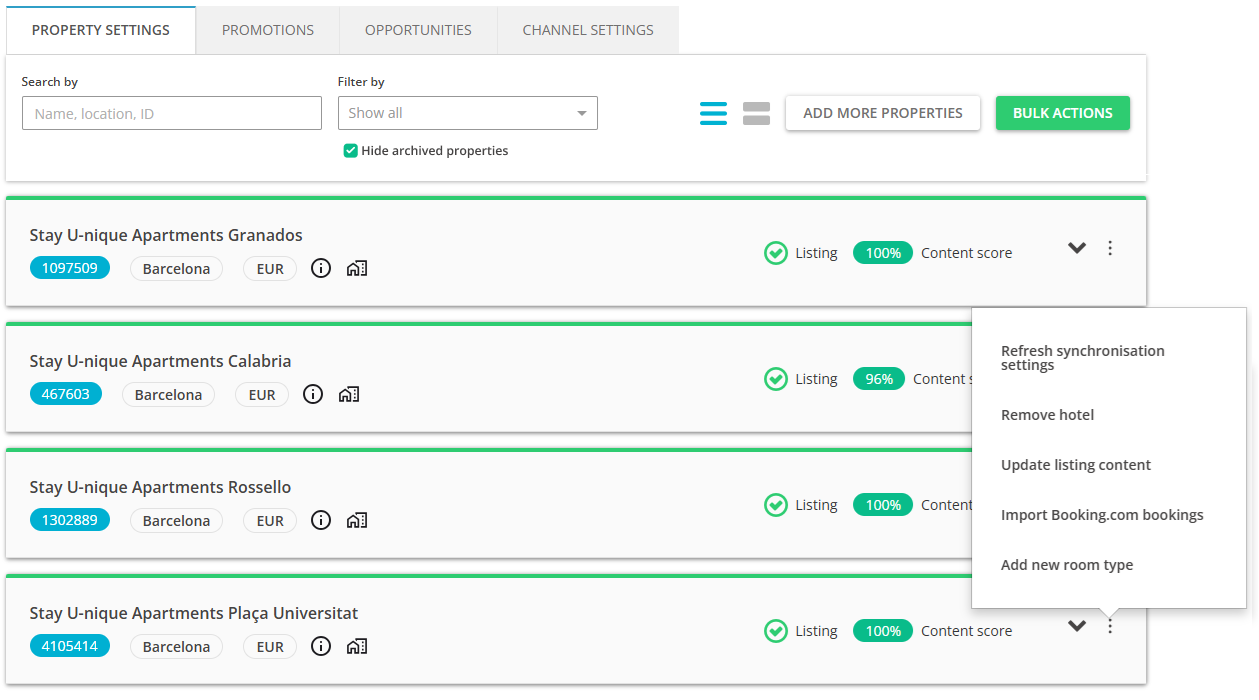The height and width of the screenshot is (700, 1259).
Task: Click EUR currency tag on Calabria property
Action: pos(262,395)
